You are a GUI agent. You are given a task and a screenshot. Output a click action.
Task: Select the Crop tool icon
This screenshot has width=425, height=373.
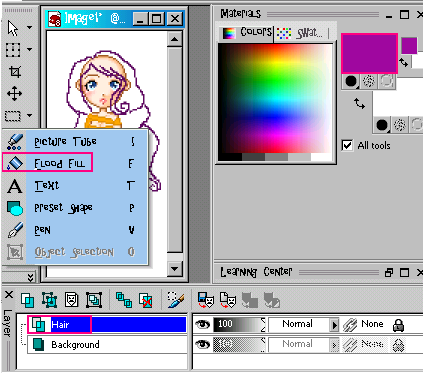tap(15, 72)
